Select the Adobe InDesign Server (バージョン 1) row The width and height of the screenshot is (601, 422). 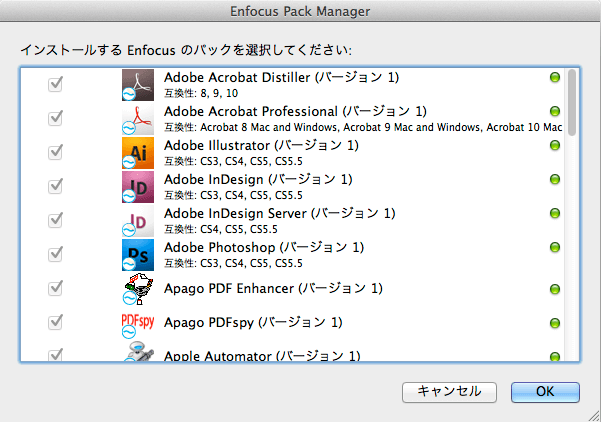pos(292,221)
